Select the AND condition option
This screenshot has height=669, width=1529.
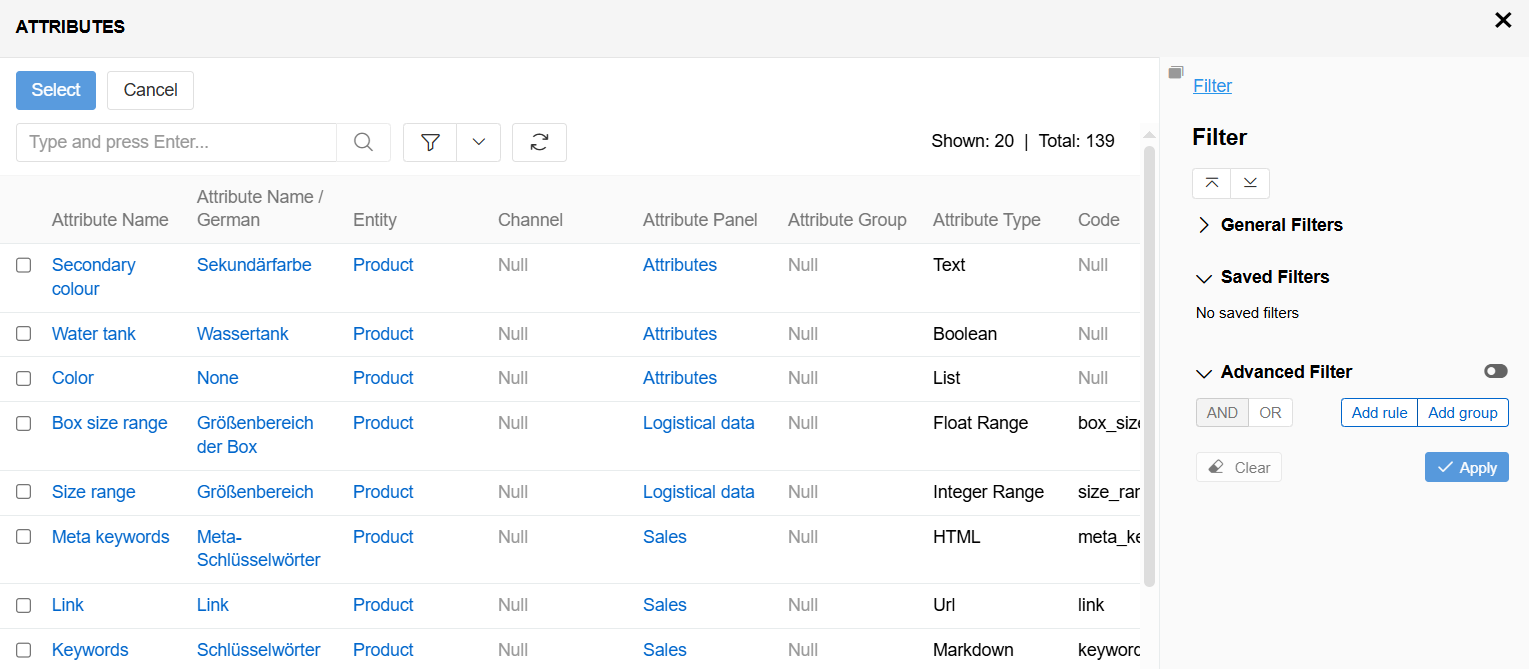tap(1222, 413)
